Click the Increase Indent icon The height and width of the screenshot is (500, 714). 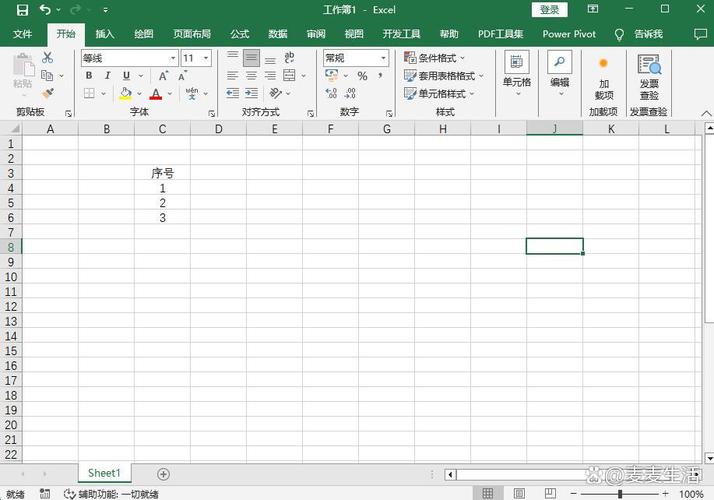(251, 93)
